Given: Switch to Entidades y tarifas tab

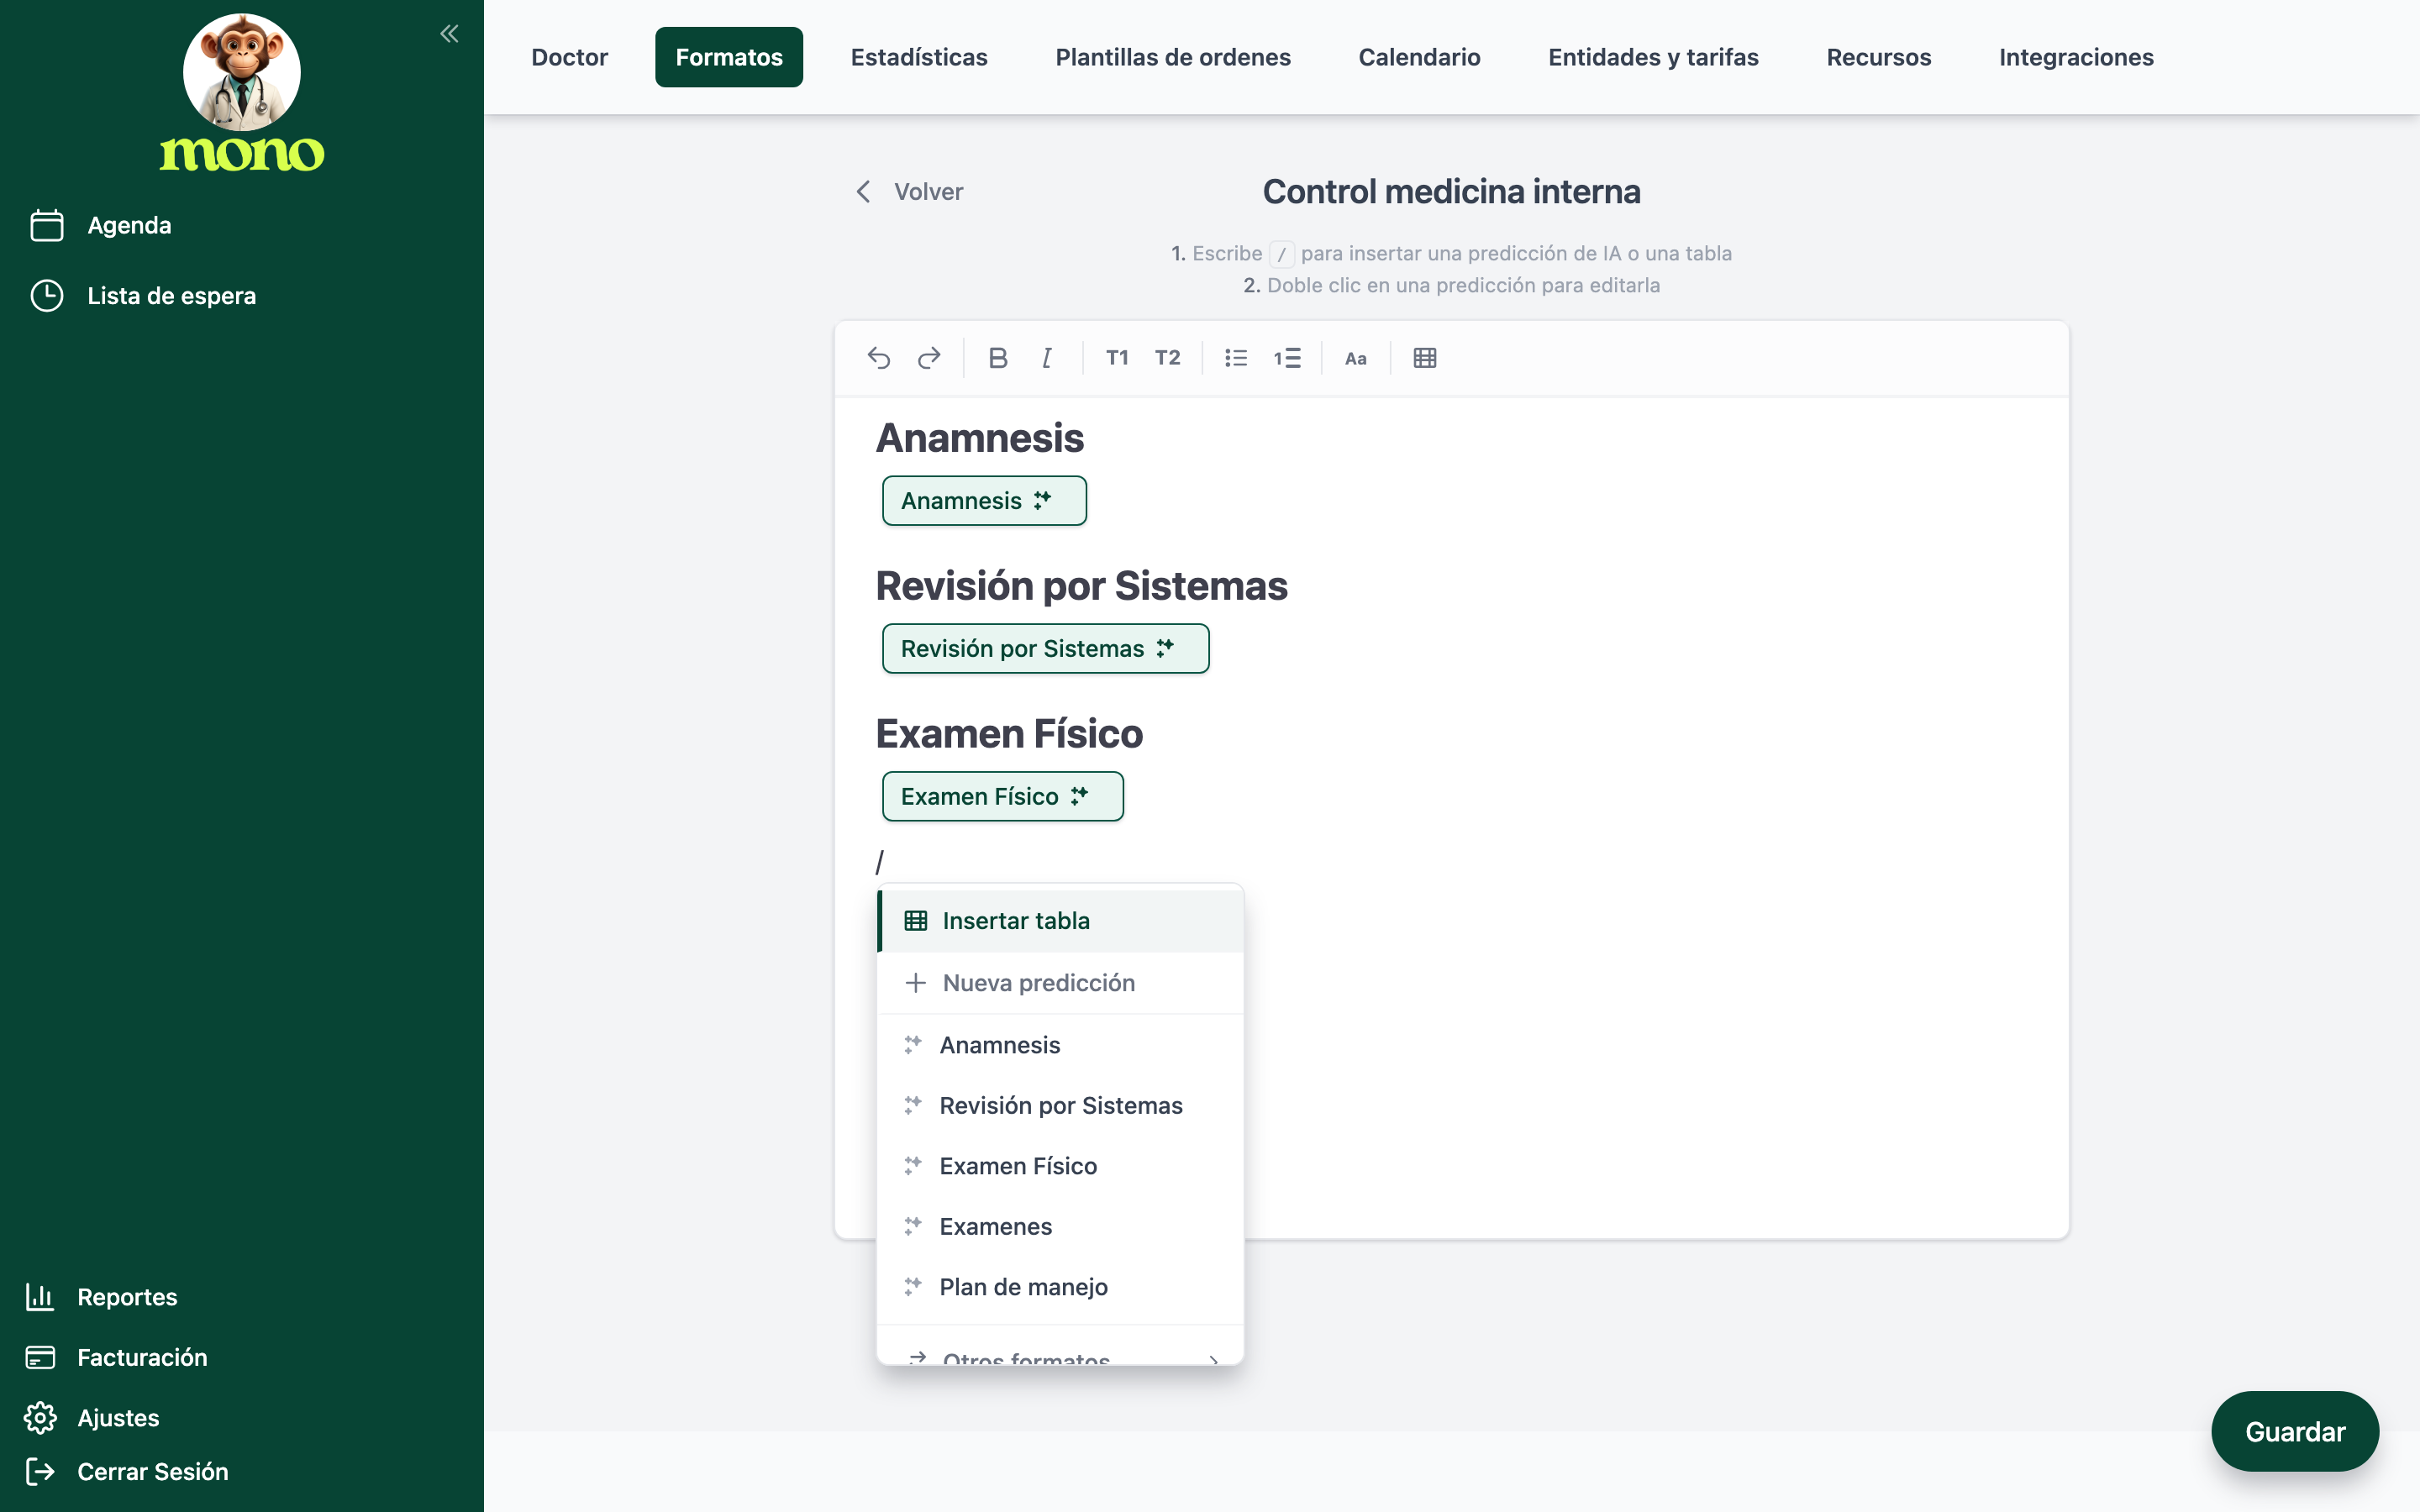Looking at the screenshot, I should pos(1653,57).
